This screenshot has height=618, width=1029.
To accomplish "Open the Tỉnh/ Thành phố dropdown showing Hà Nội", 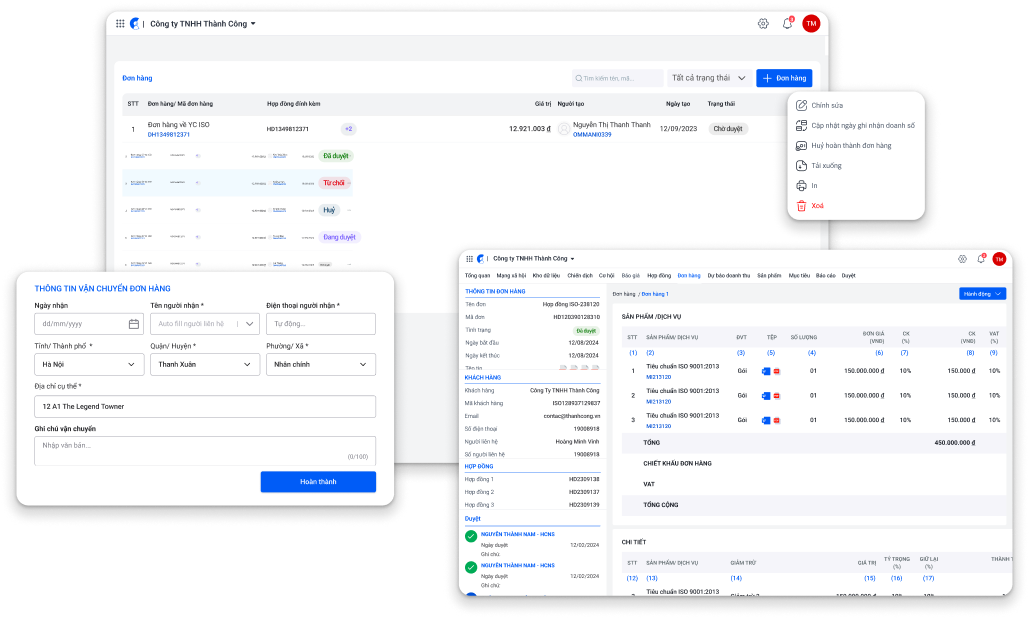I will coord(89,364).
